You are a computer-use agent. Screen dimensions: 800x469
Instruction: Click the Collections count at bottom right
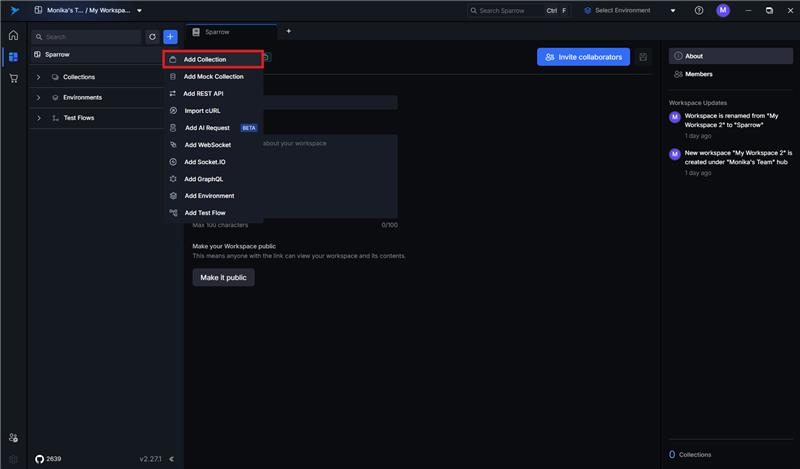[x=690, y=454]
